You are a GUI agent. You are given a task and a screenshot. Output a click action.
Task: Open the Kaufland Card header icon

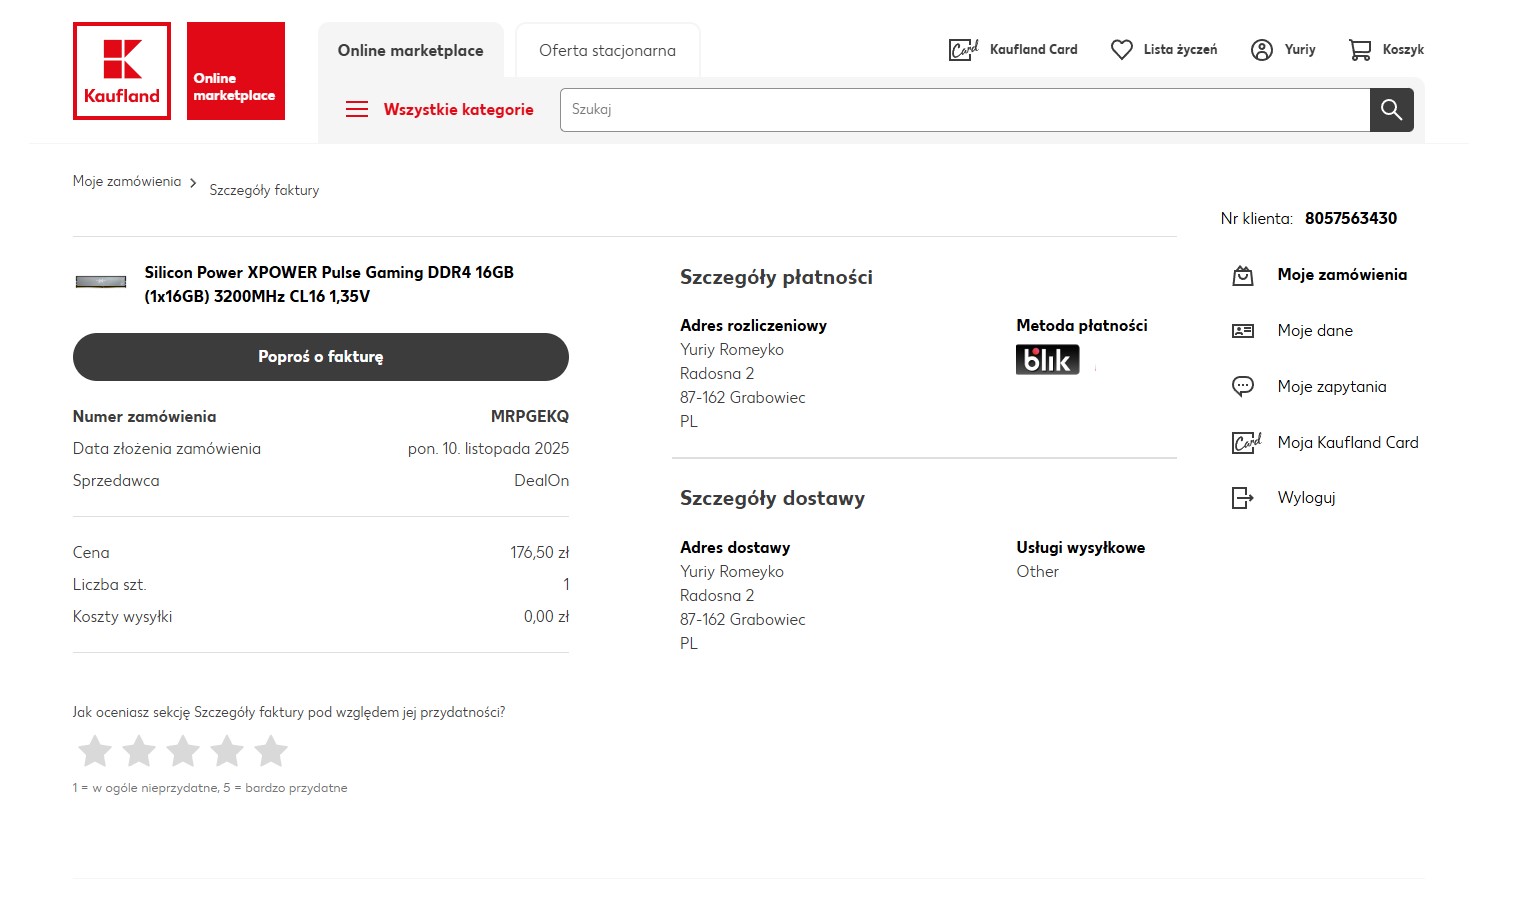coord(962,50)
